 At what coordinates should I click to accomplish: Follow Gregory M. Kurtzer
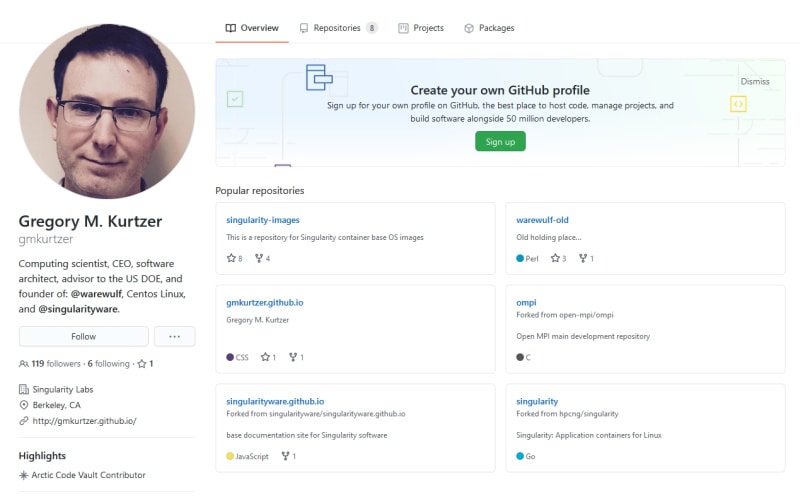83,337
